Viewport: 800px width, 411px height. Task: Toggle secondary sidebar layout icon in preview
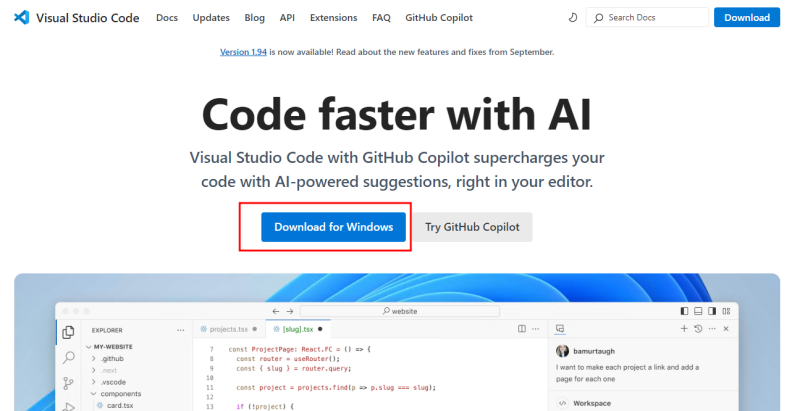pos(712,311)
